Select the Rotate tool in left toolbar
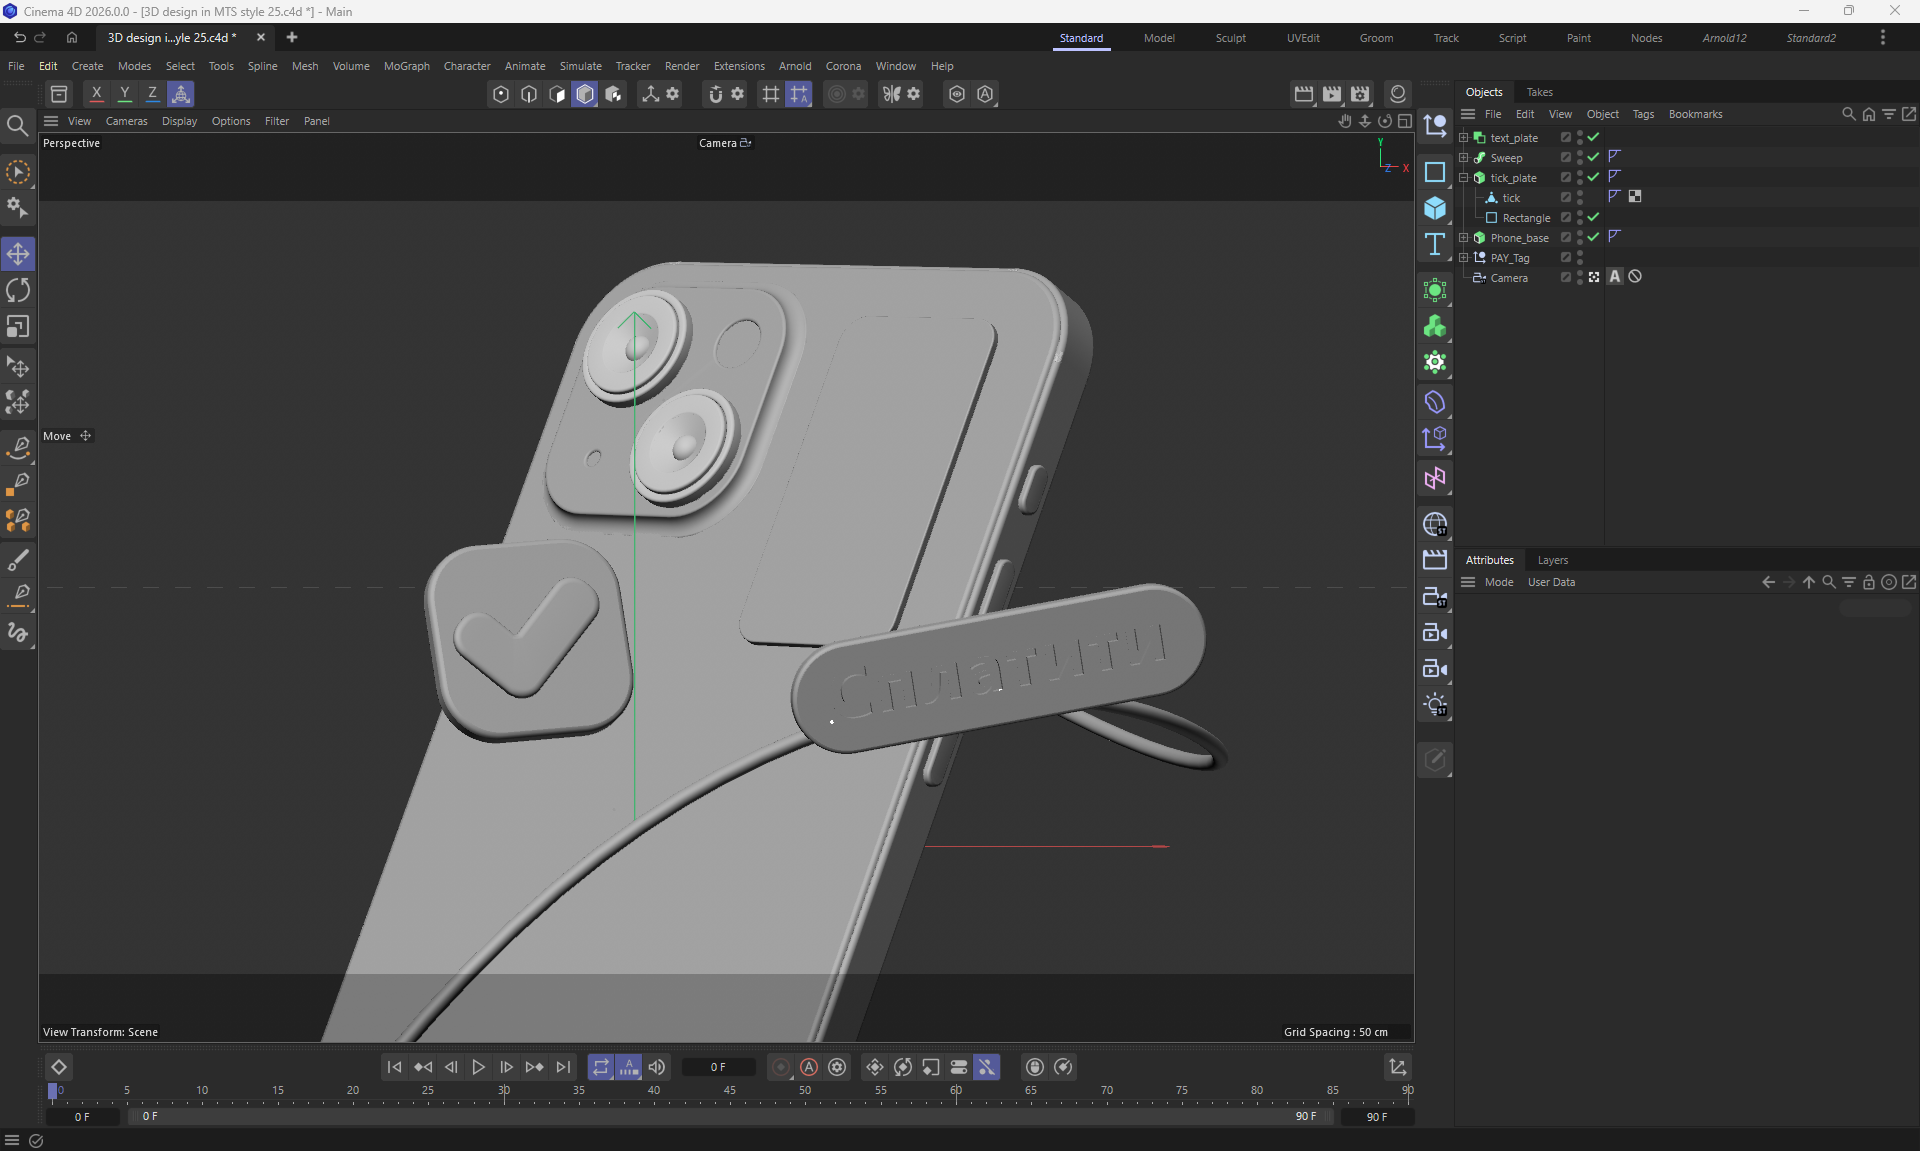 (18, 290)
